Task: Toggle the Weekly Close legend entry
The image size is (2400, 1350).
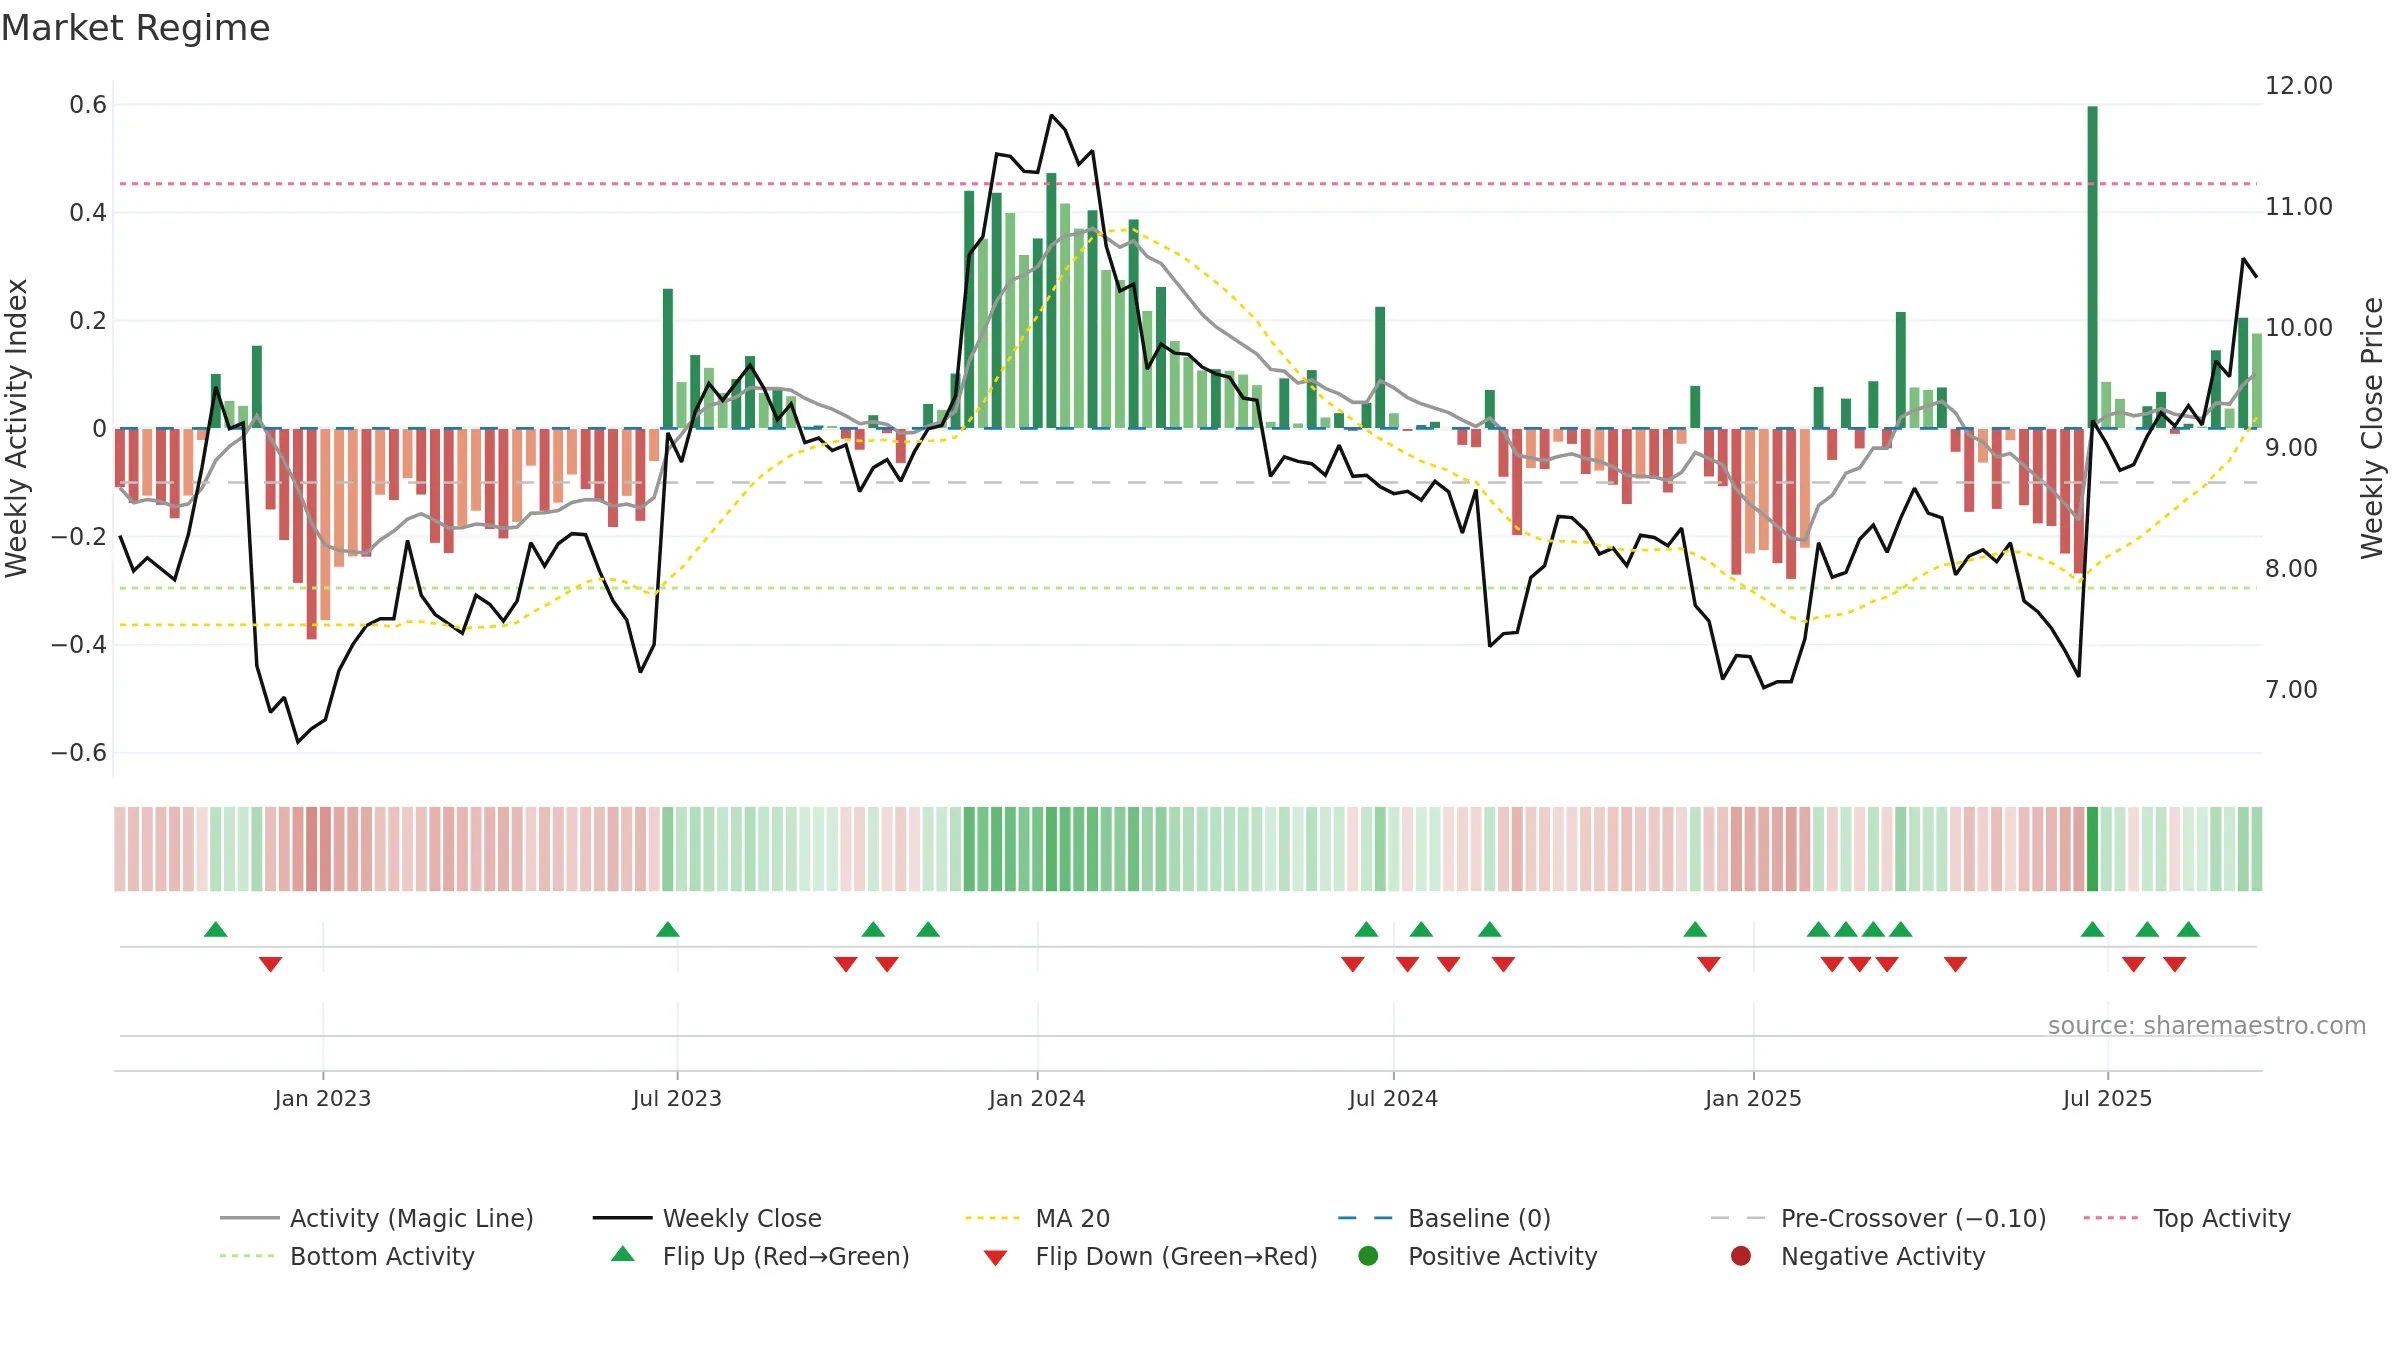Action: (707, 1218)
